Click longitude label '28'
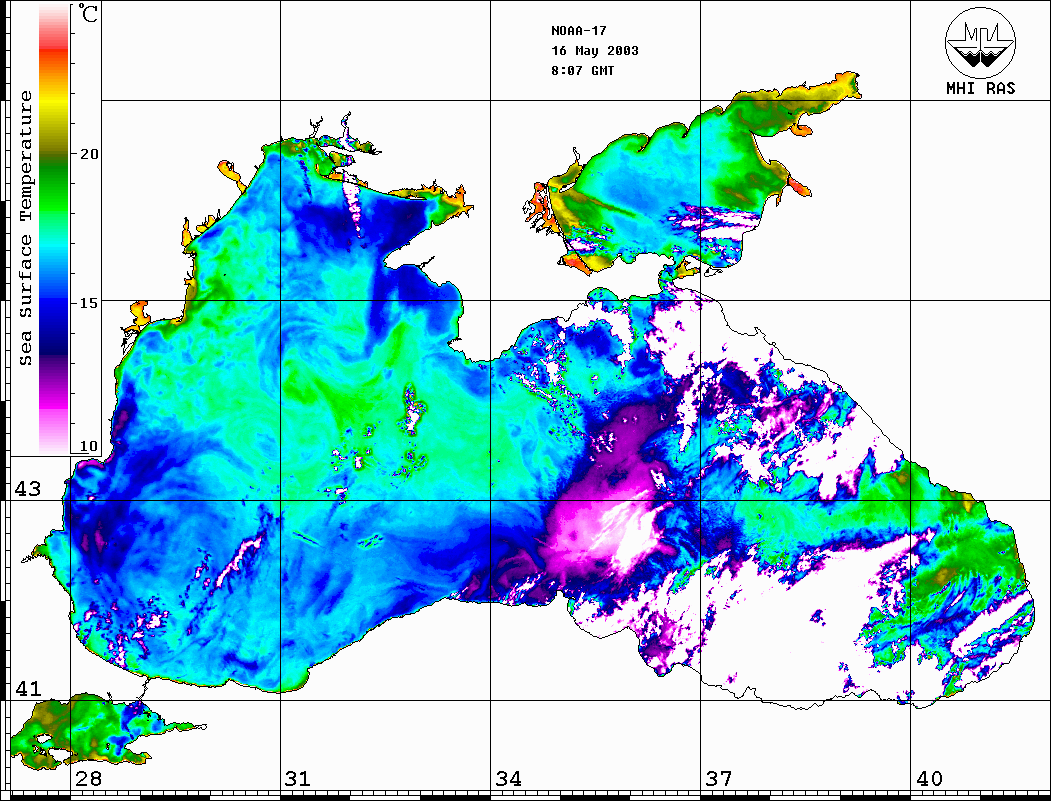The image size is (1051, 801). click(x=88, y=779)
